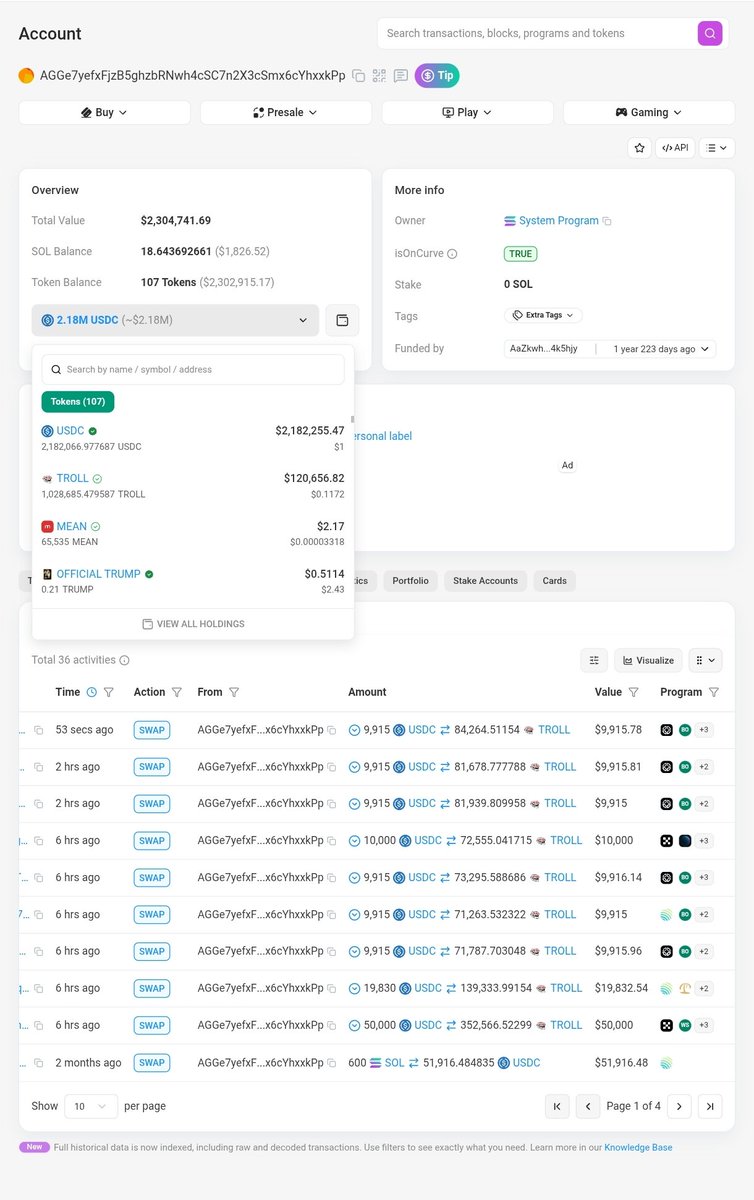Viewport: 754px width, 1200px height.
Task: Expand +3 programs in 53 secs ago row
Action: tap(704, 730)
